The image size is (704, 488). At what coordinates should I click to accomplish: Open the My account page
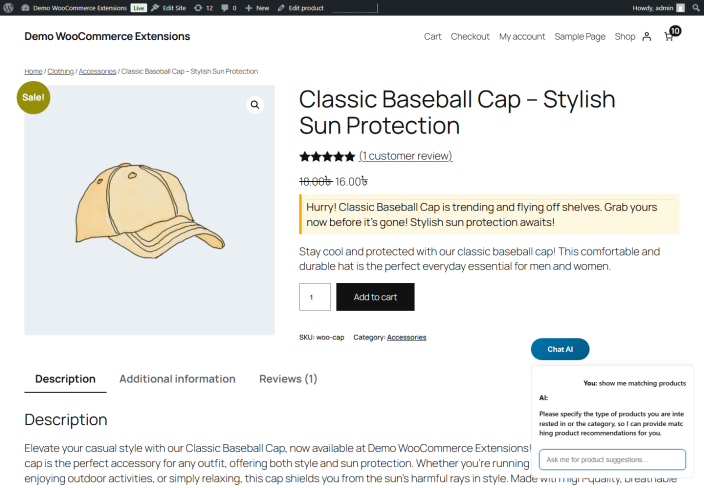522,36
